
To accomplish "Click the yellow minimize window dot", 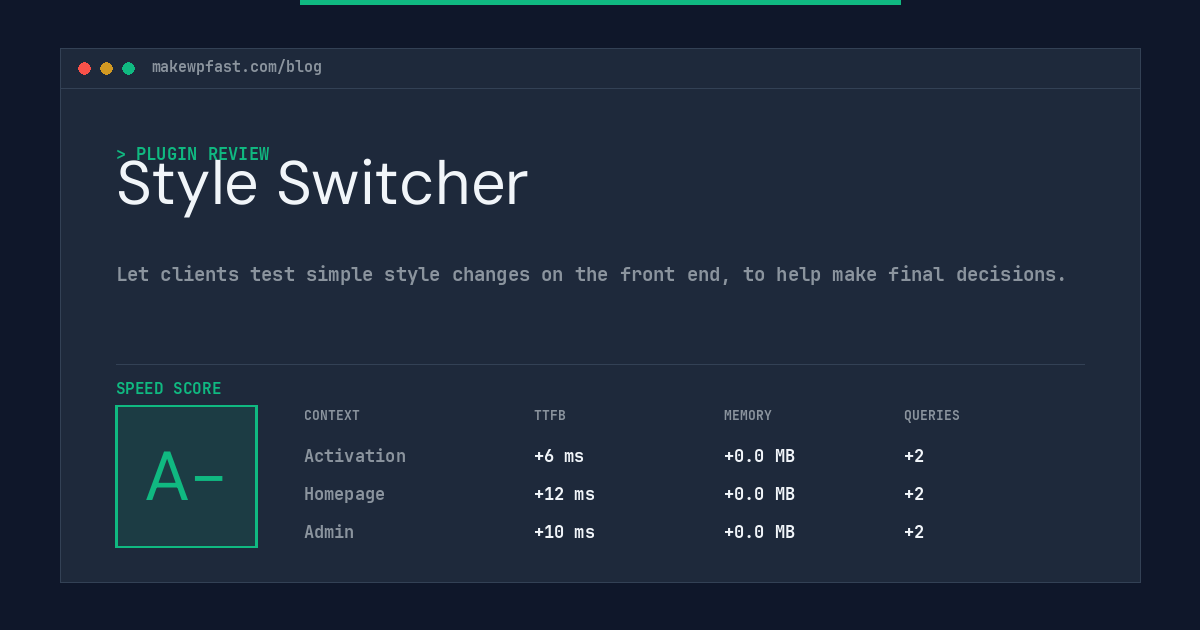I will tap(106, 68).
